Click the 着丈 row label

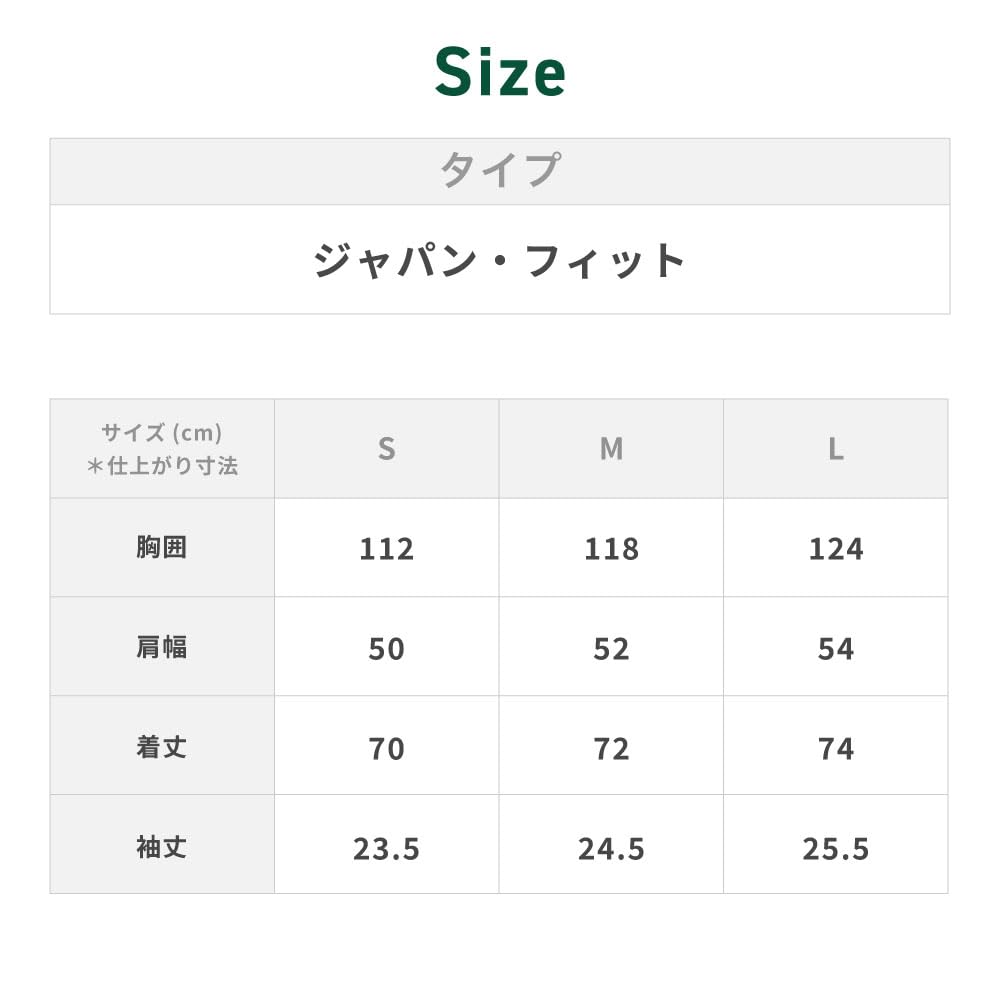(x=162, y=747)
